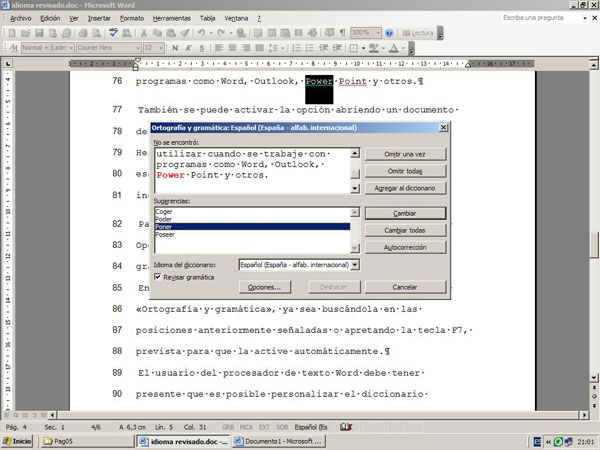Cut selection with the scissors icon
This screenshot has height=450, width=600.
[144, 33]
